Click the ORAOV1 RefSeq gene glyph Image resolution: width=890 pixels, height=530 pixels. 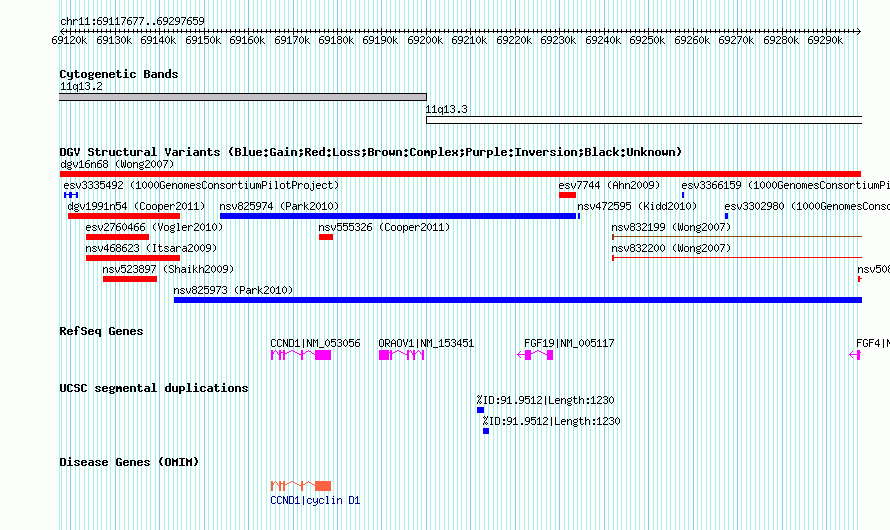(402, 355)
